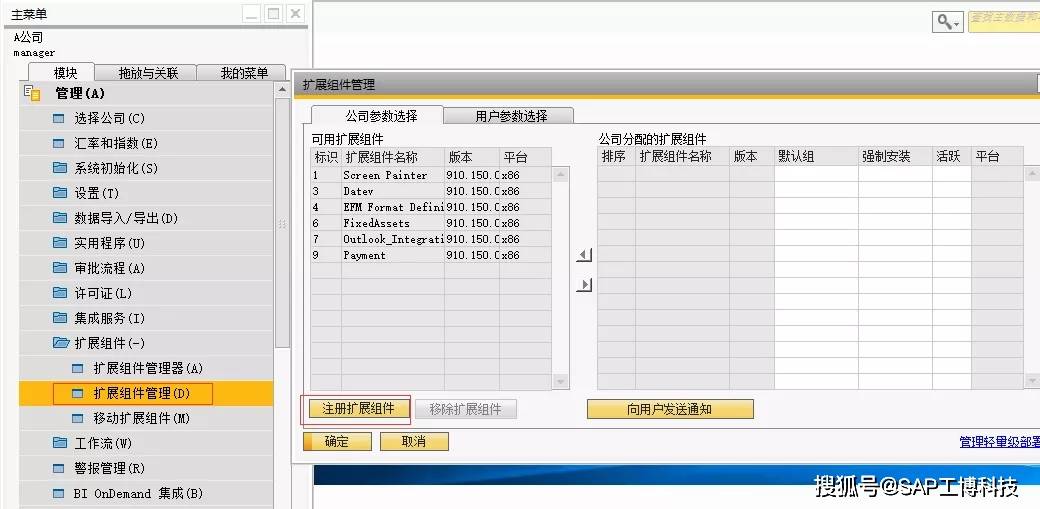Viewport: 1040px width, 509px height.
Task: Click the folder icon of 系统初始化(S)
Action: (60, 168)
